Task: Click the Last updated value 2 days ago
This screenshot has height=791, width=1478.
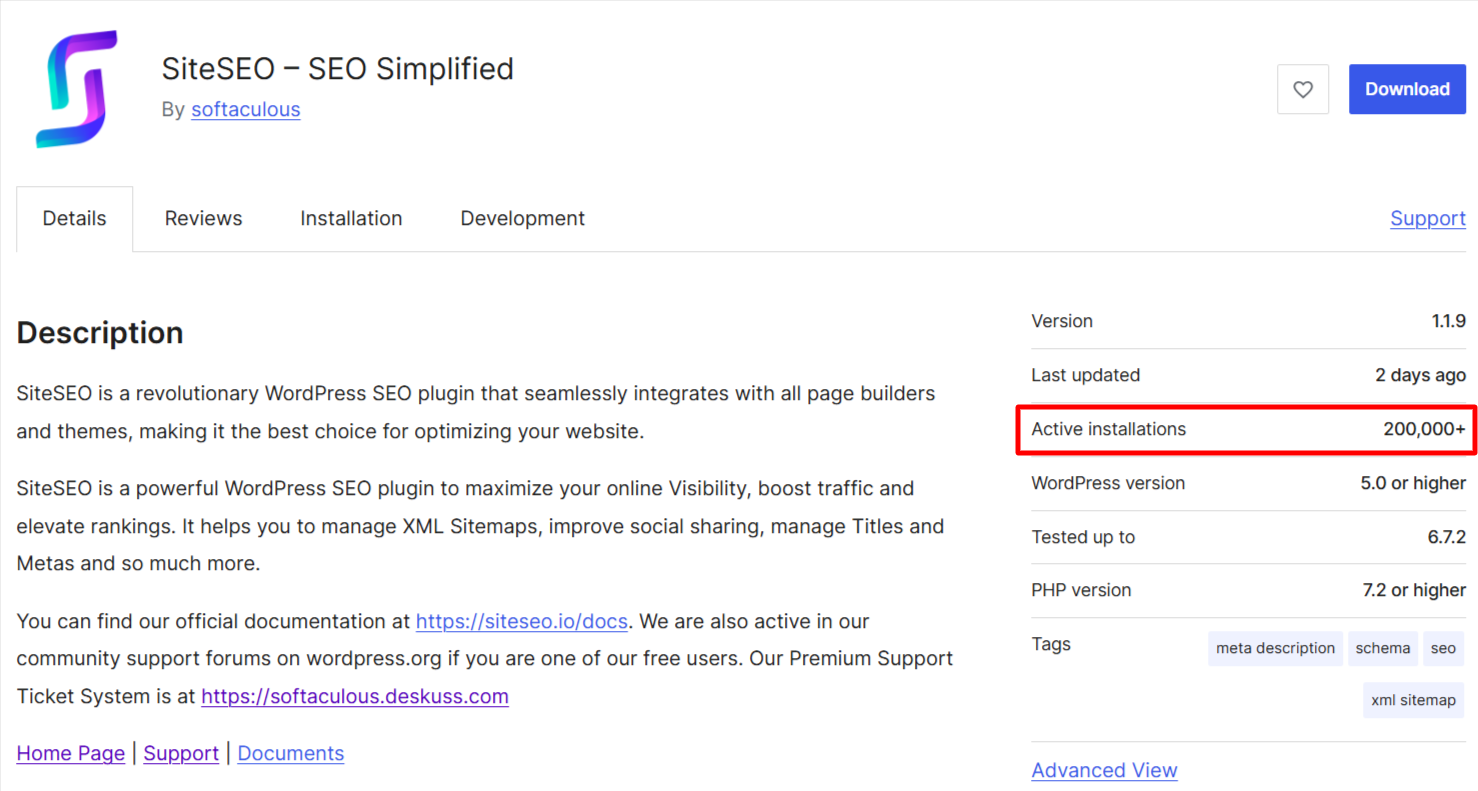Action: [1421, 375]
